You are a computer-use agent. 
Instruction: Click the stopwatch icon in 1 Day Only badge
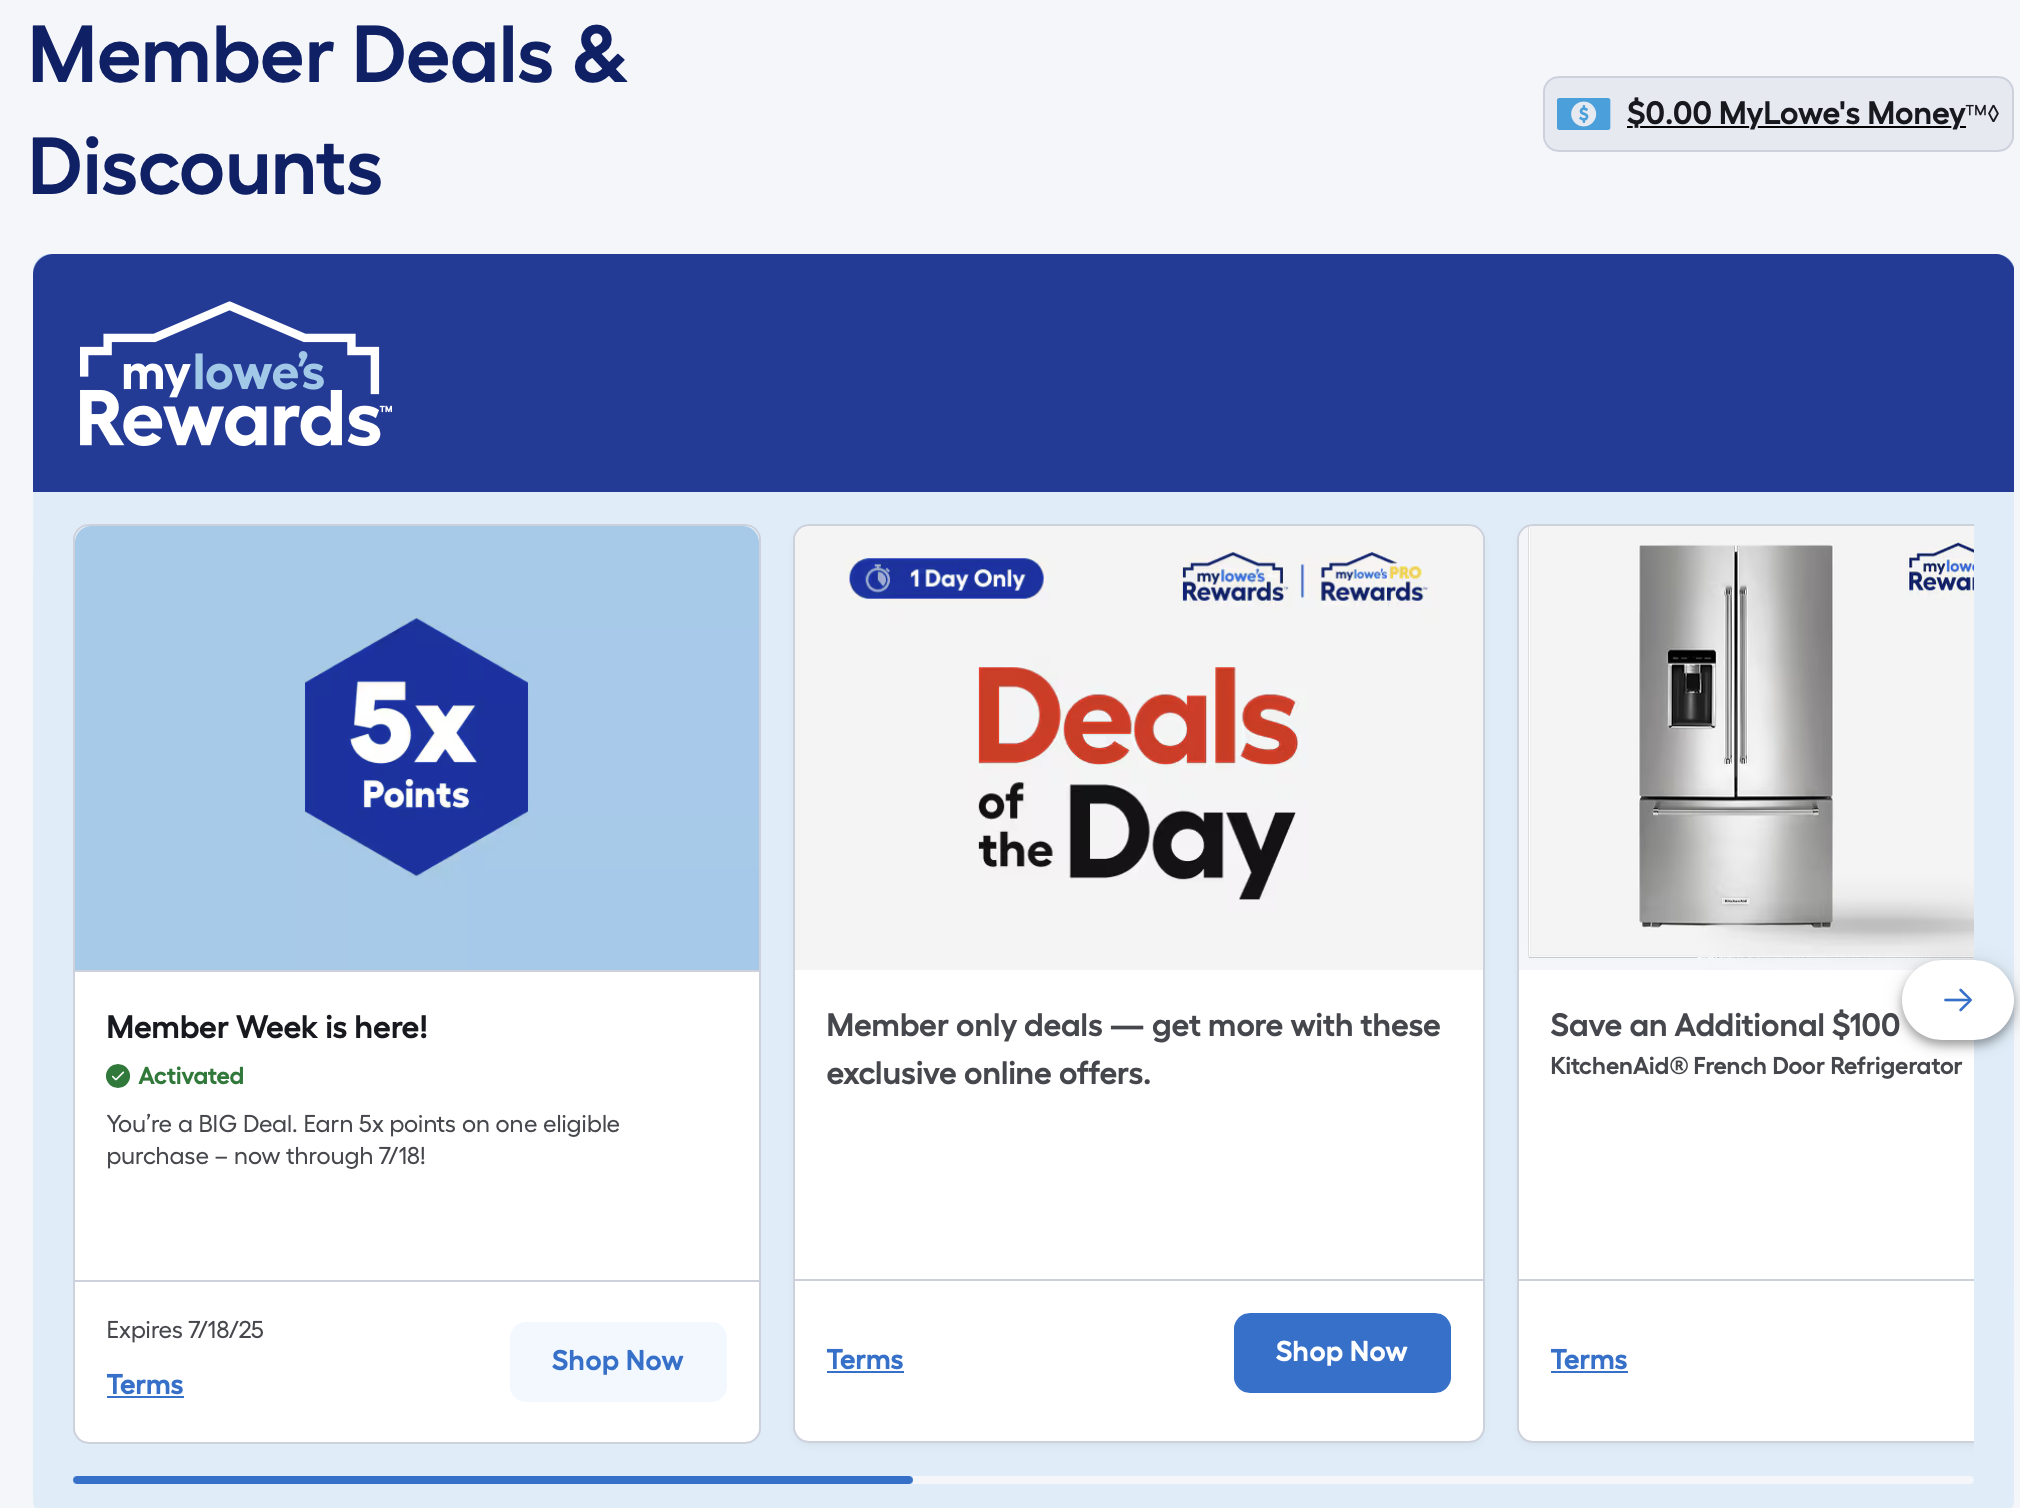[x=878, y=579]
